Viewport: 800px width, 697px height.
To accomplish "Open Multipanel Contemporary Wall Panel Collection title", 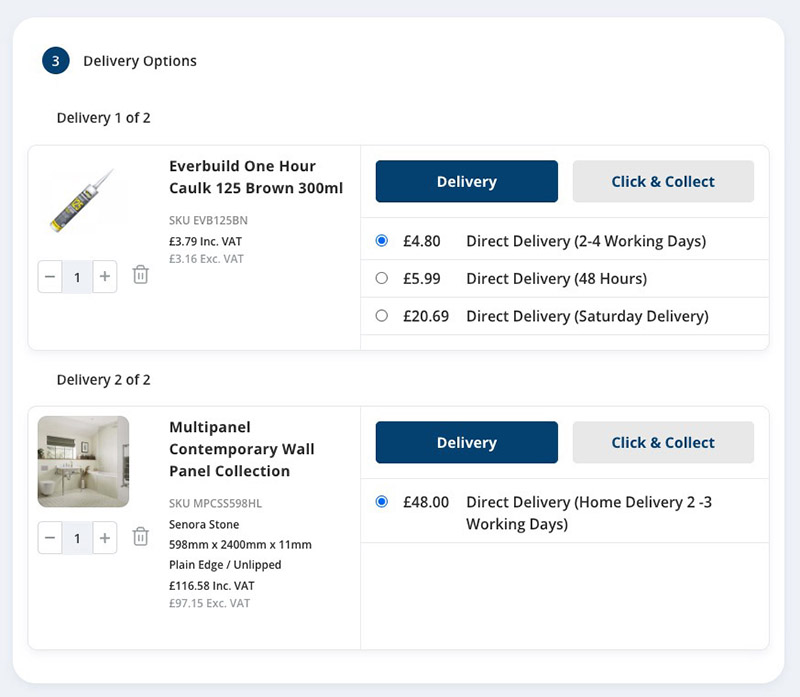I will click(242, 449).
